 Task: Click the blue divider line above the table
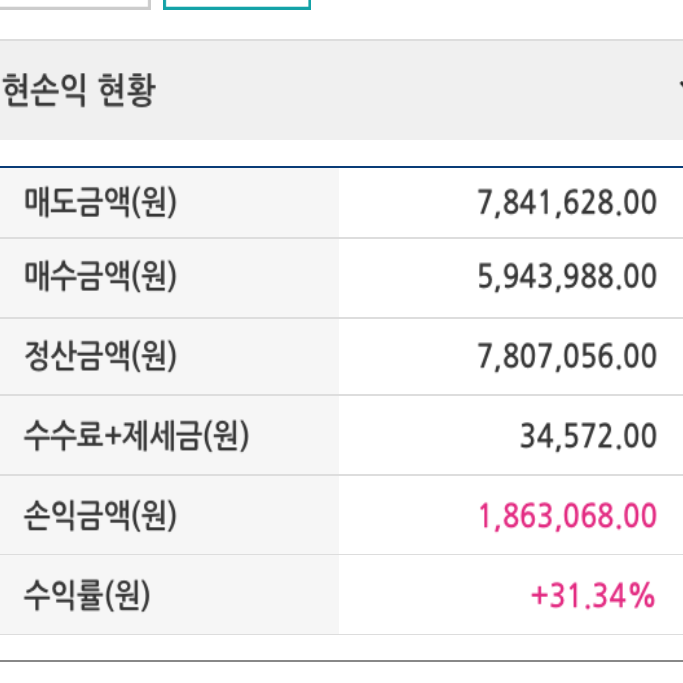342,167
